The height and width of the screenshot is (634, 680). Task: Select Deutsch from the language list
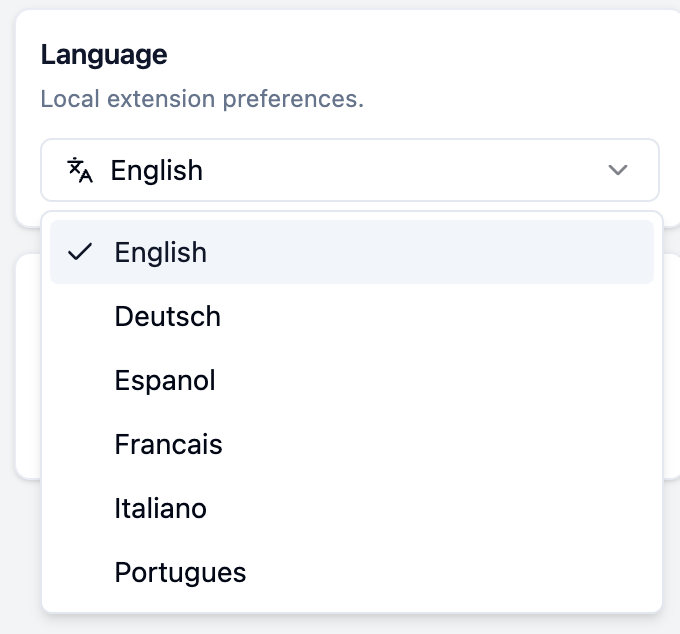[168, 317]
